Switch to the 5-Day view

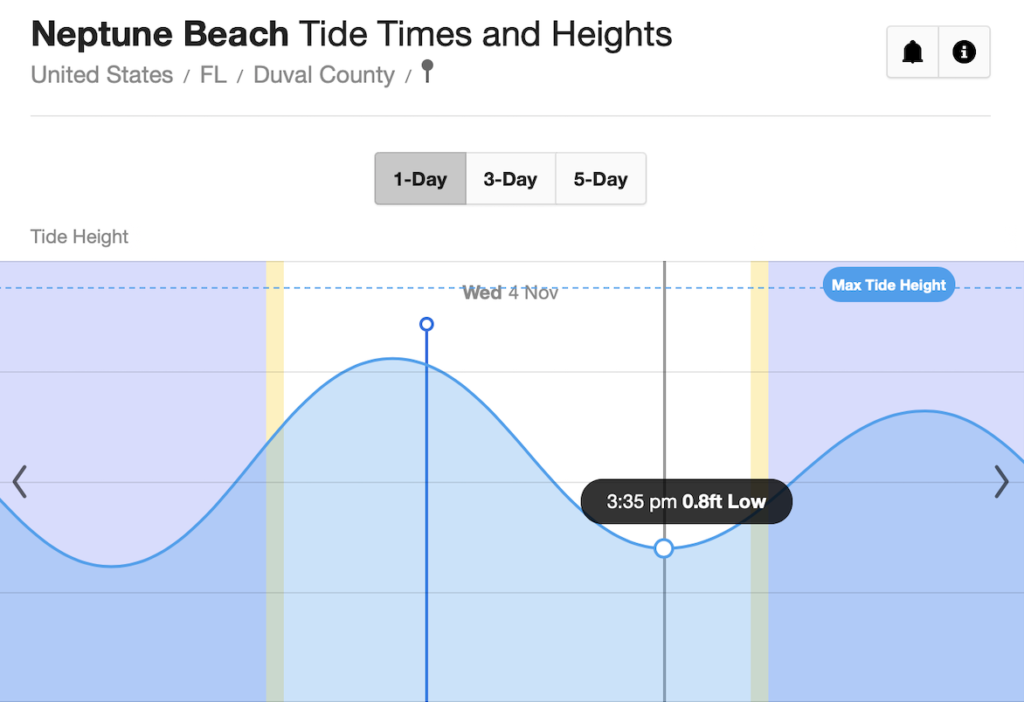600,179
